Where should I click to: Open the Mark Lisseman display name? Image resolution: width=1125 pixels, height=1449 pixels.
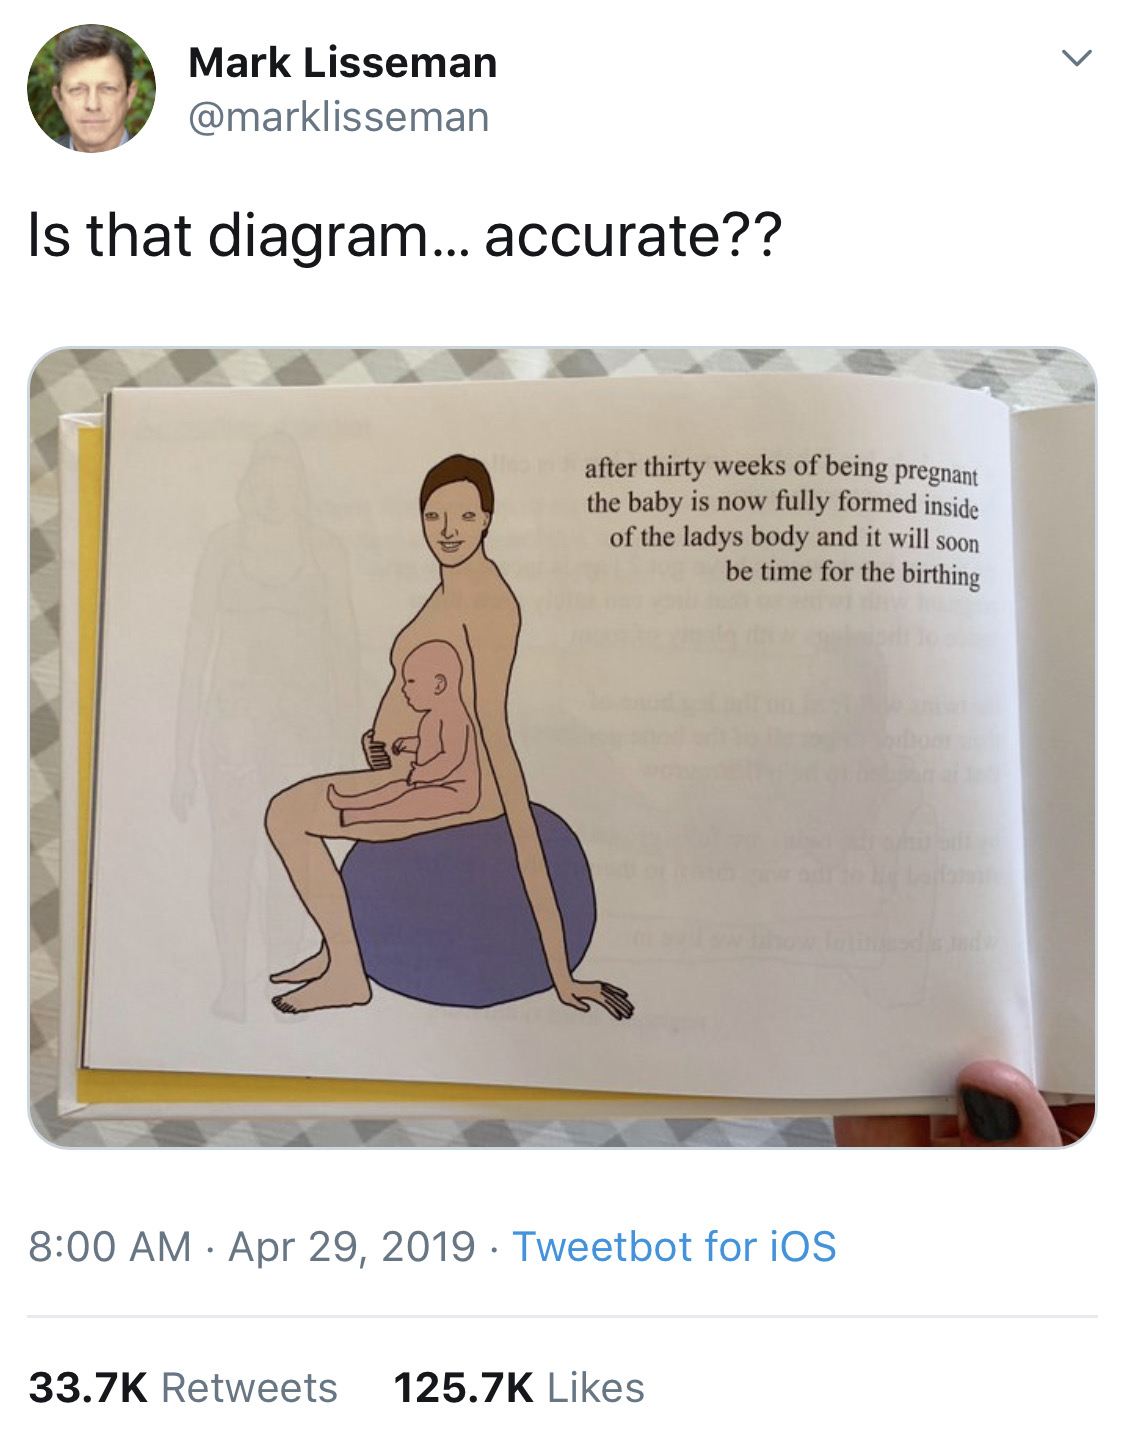[342, 63]
